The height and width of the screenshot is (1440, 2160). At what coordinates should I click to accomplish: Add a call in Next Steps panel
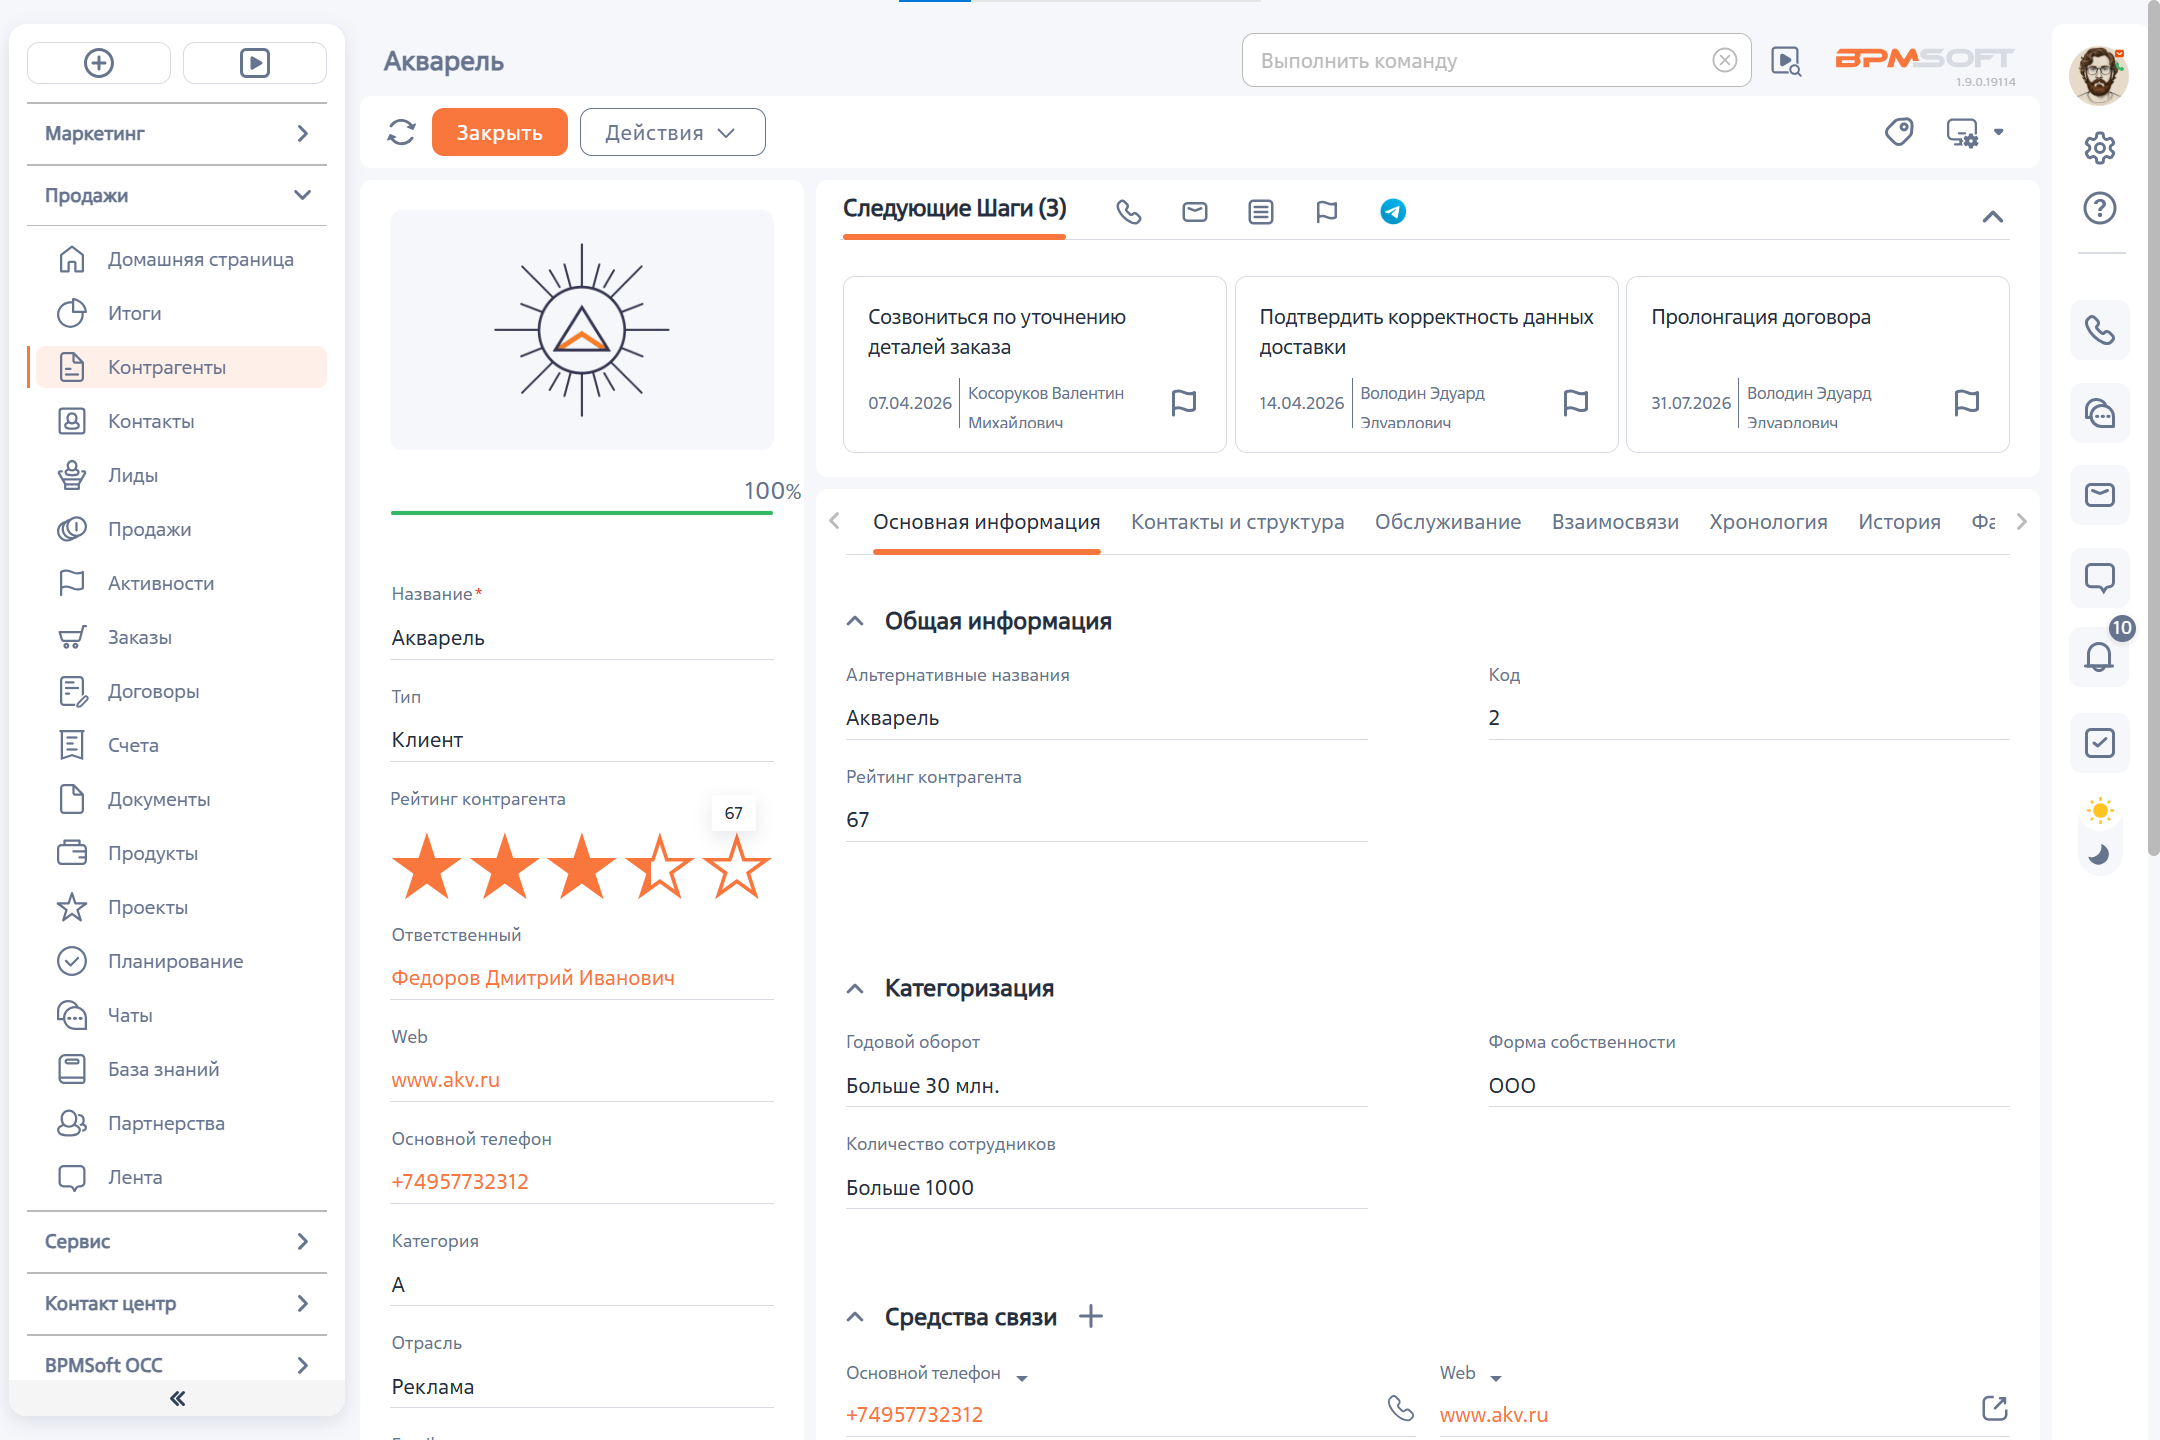[1129, 212]
